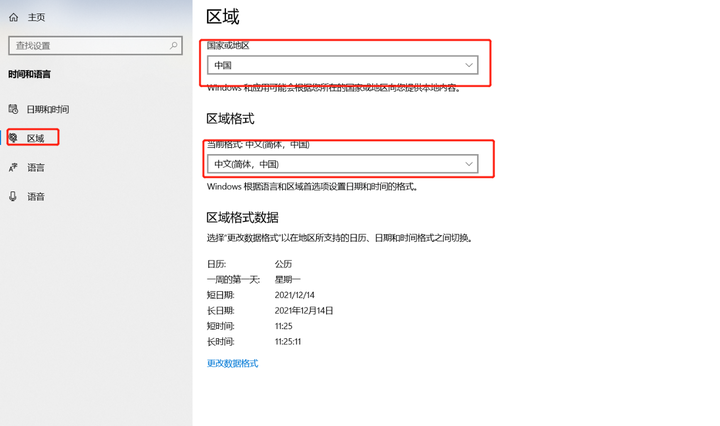Image resolution: width=720 pixels, height=426 pixels.
Task: Click the 日期和时间 clock icon
Action: click(x=13, y=109)
